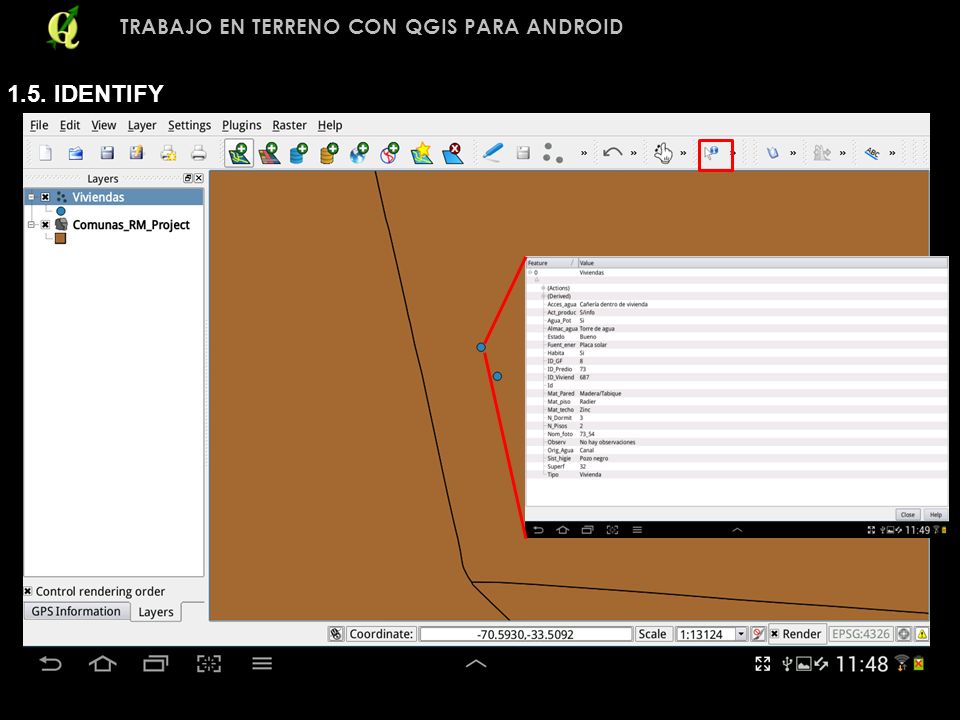Open the New Print Composer icon

coord(168,152)
